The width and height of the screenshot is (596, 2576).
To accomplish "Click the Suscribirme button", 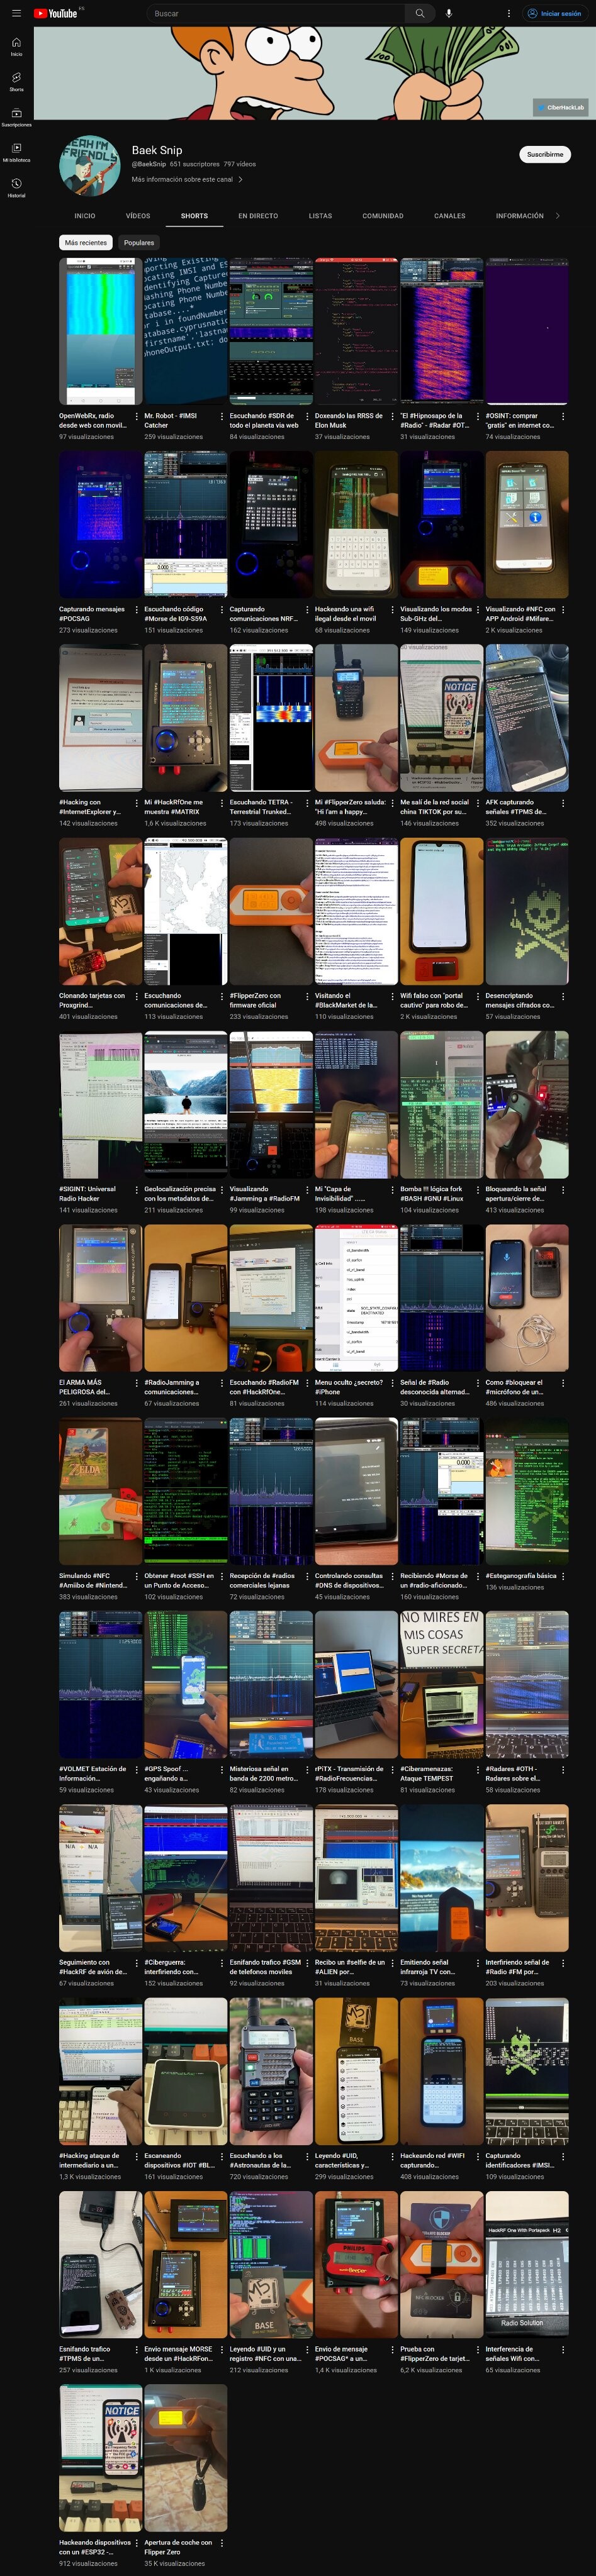I will pos(545,154).
